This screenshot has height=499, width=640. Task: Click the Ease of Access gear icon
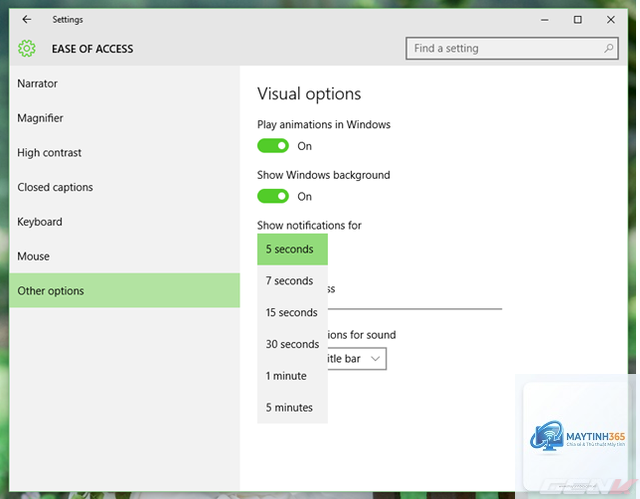pos(27,49)
